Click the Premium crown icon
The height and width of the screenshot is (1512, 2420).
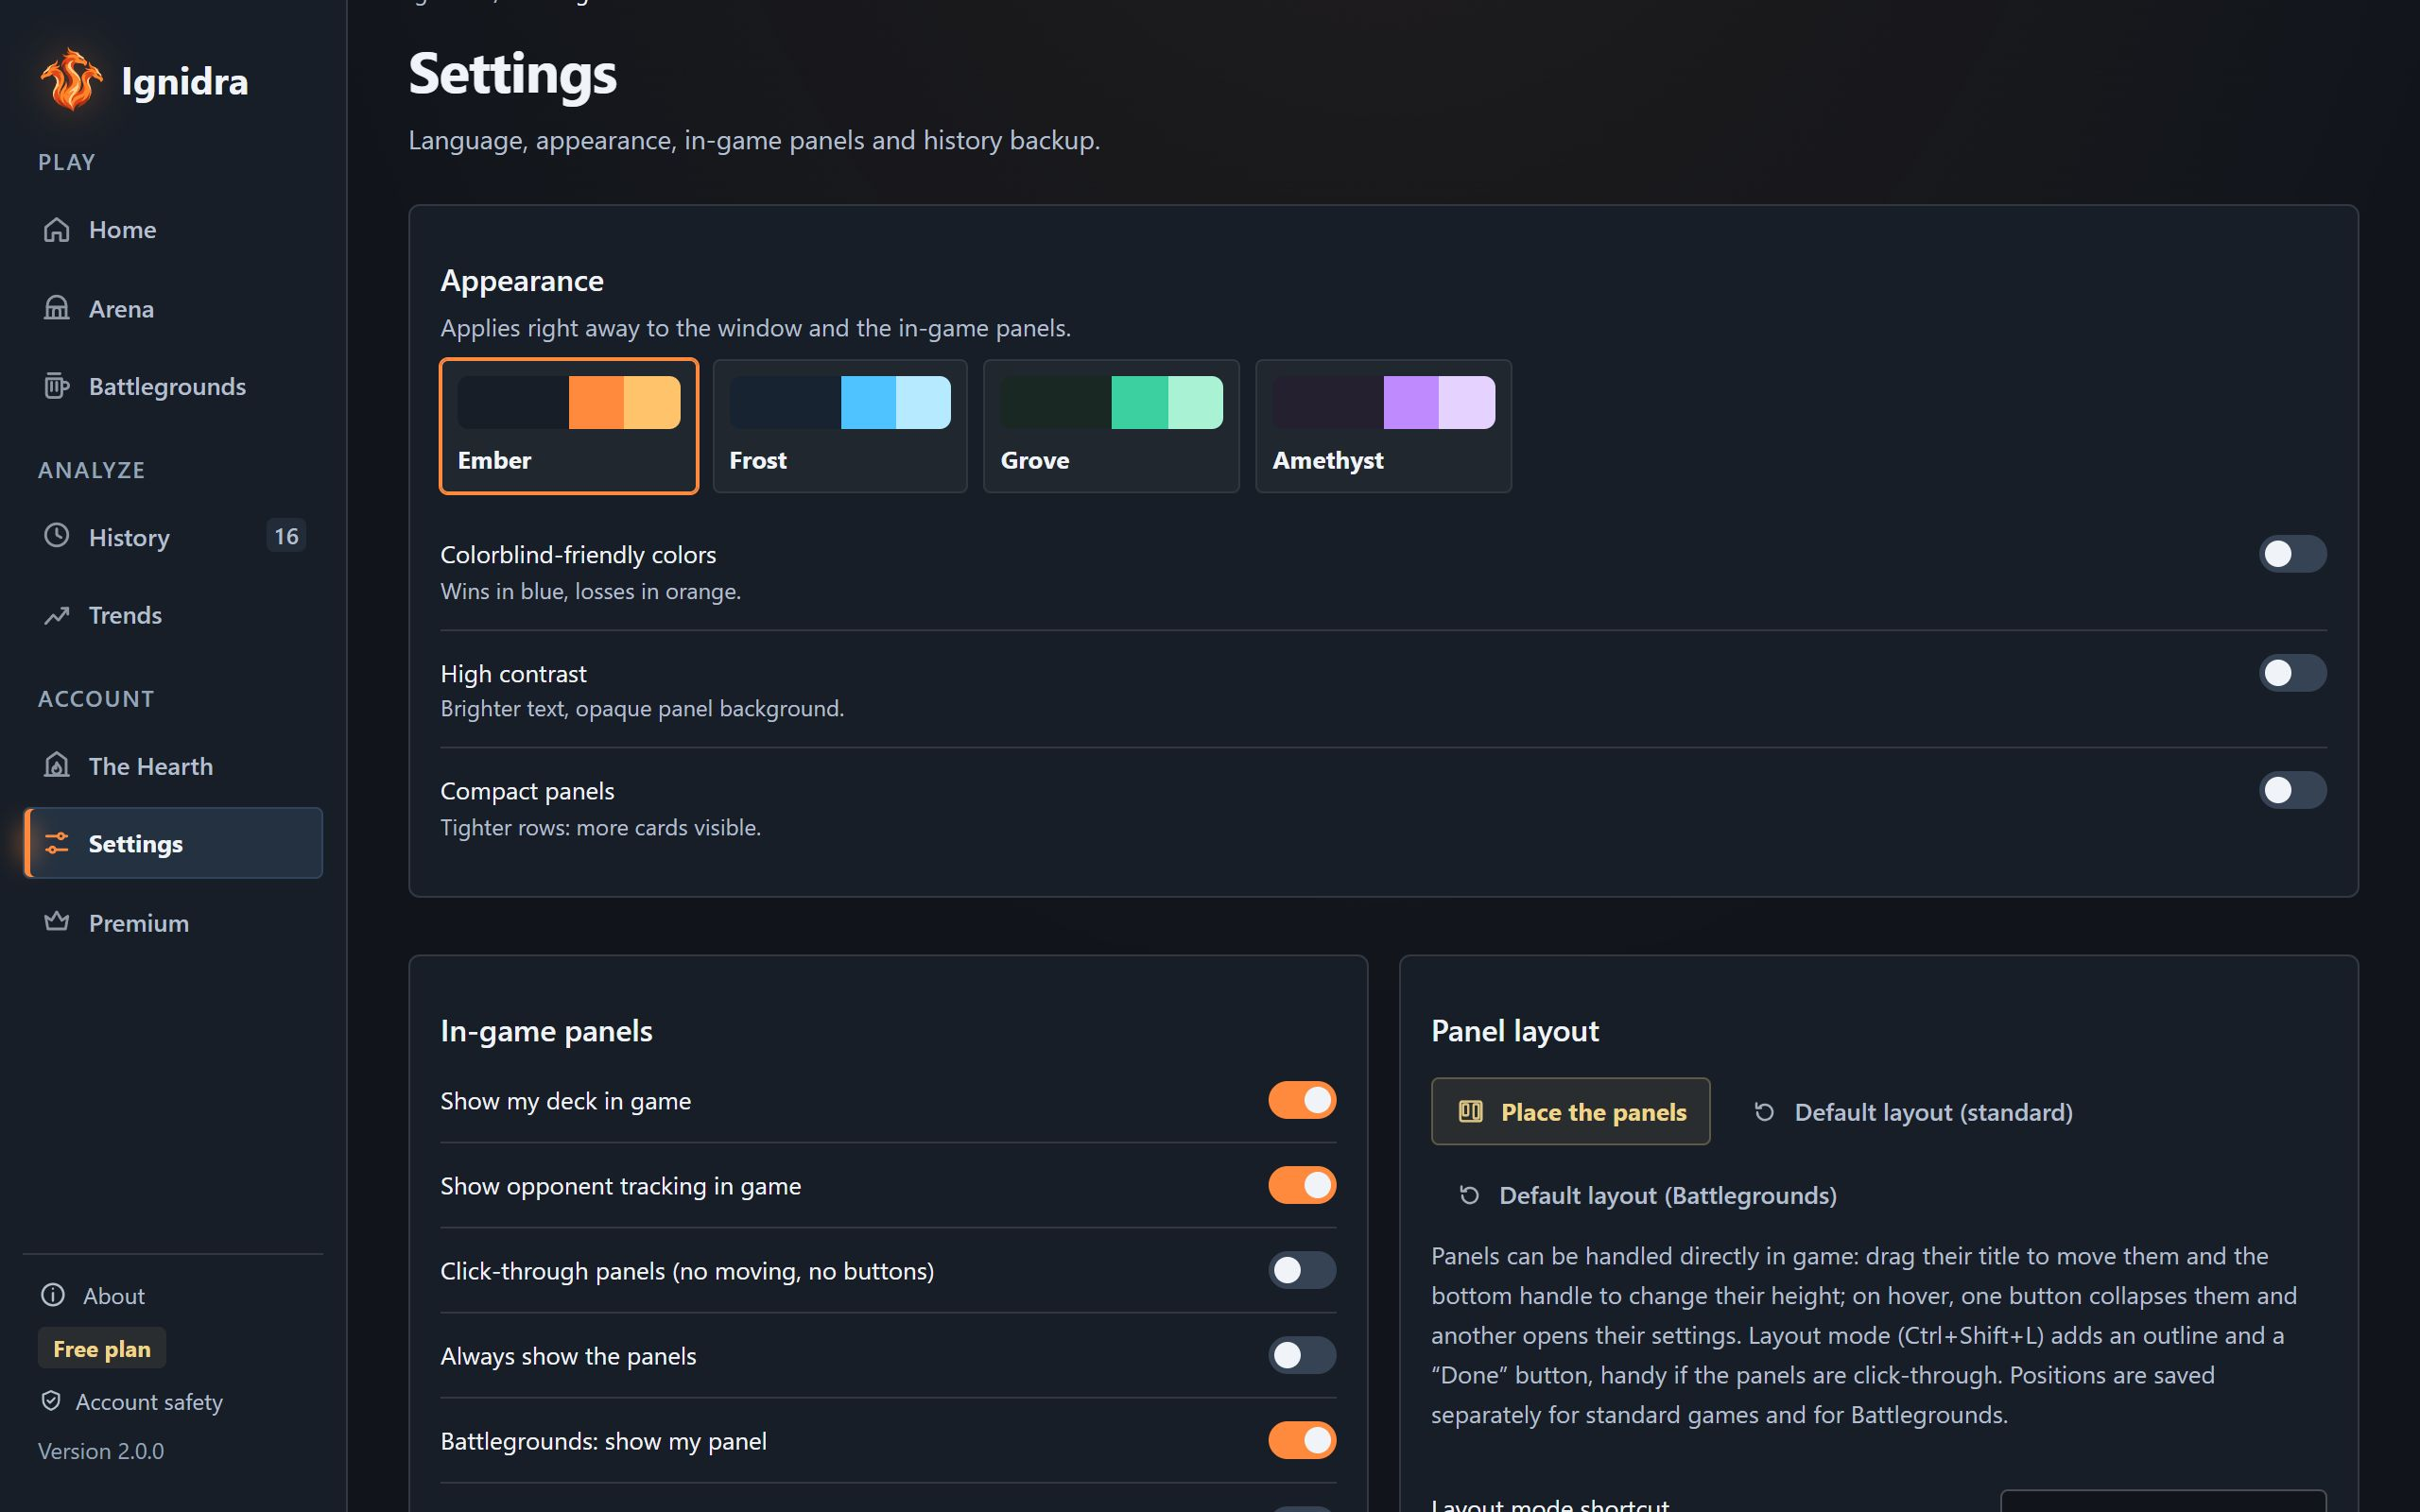click(57, 922)
